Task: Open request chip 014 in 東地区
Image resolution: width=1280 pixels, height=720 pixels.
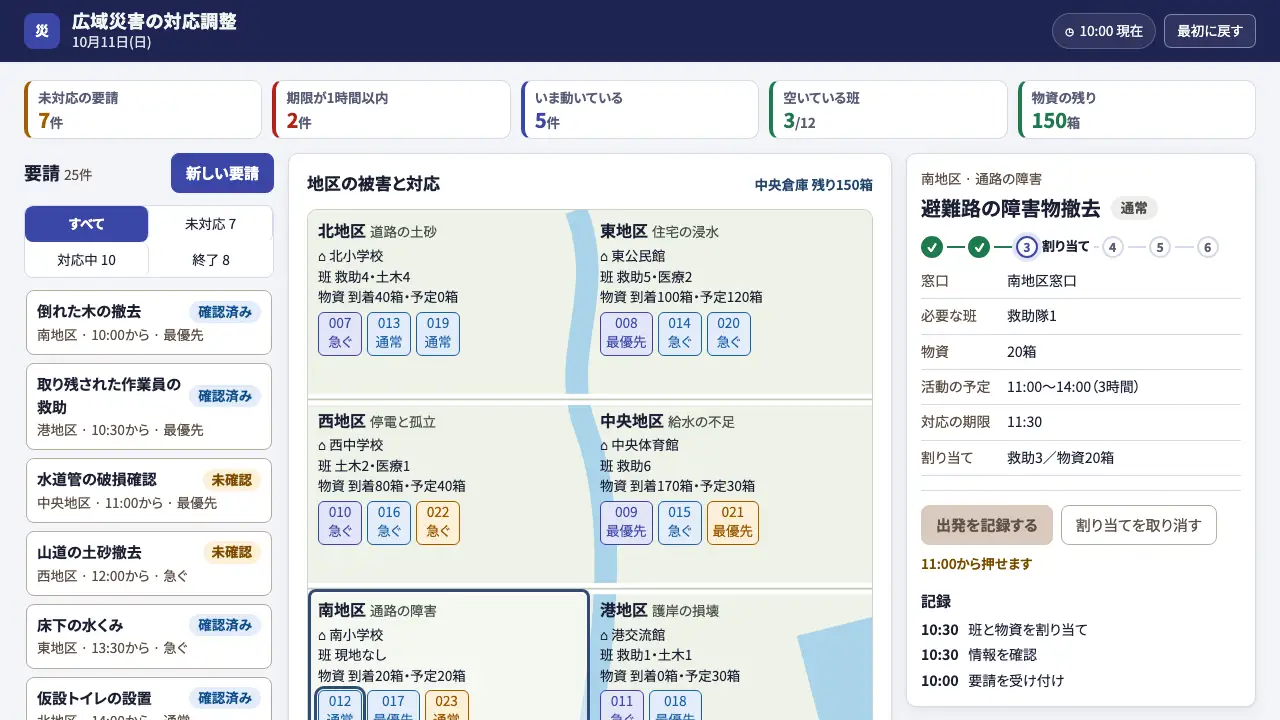Action: click(x=680, y=334)
